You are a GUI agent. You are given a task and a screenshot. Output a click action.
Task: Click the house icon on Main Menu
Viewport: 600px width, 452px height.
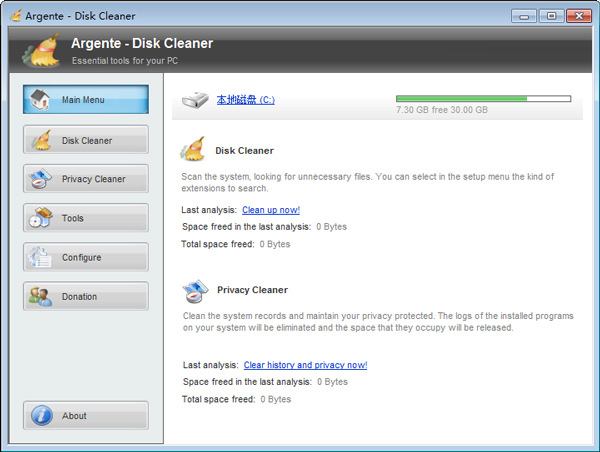pyautogui.click(x=40, y=100)
